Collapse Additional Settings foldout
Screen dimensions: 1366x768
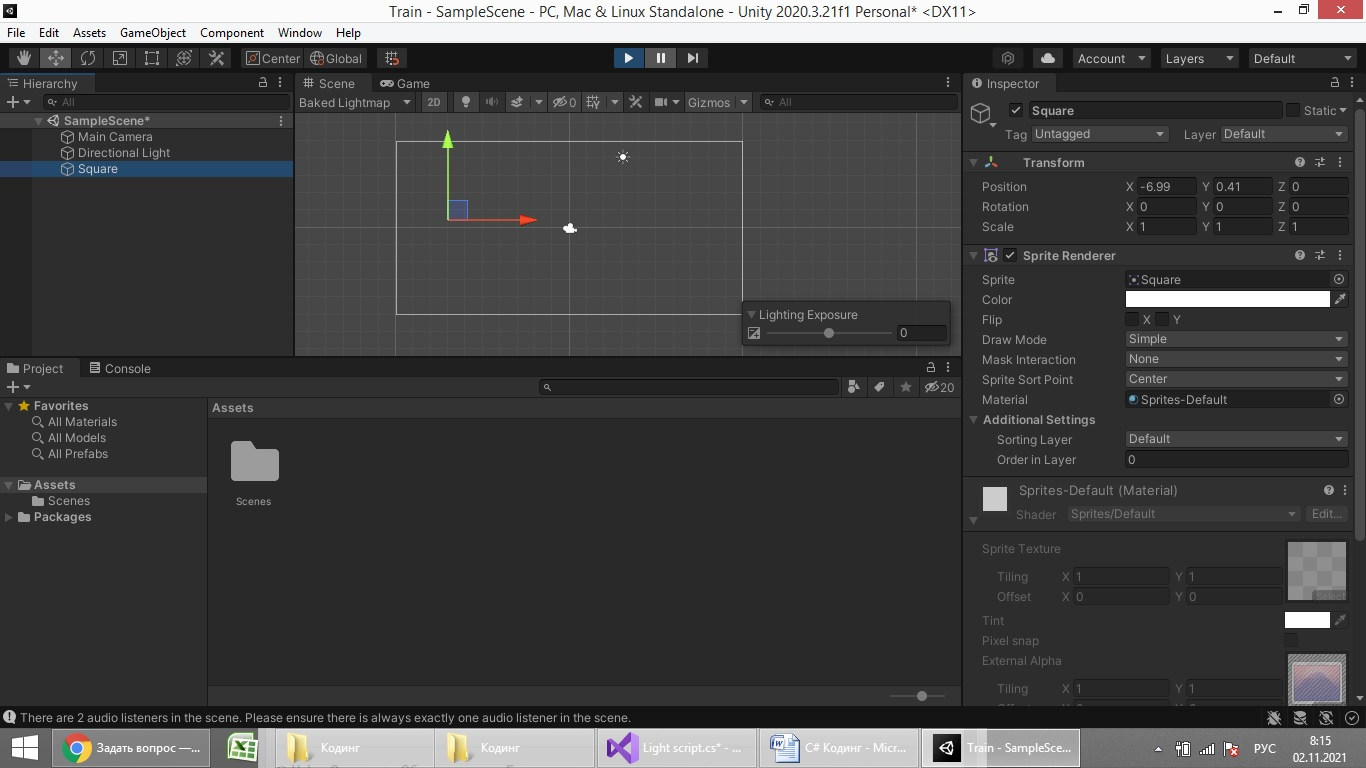coord(974,420)
